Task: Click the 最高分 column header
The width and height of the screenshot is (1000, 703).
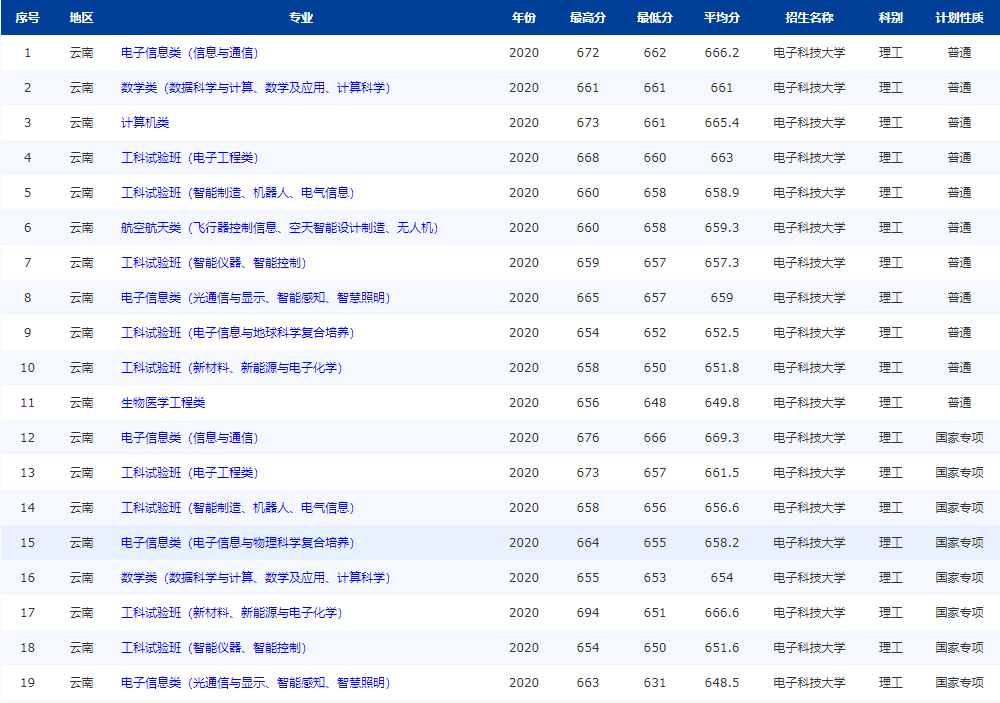Action: coord(588,18)
